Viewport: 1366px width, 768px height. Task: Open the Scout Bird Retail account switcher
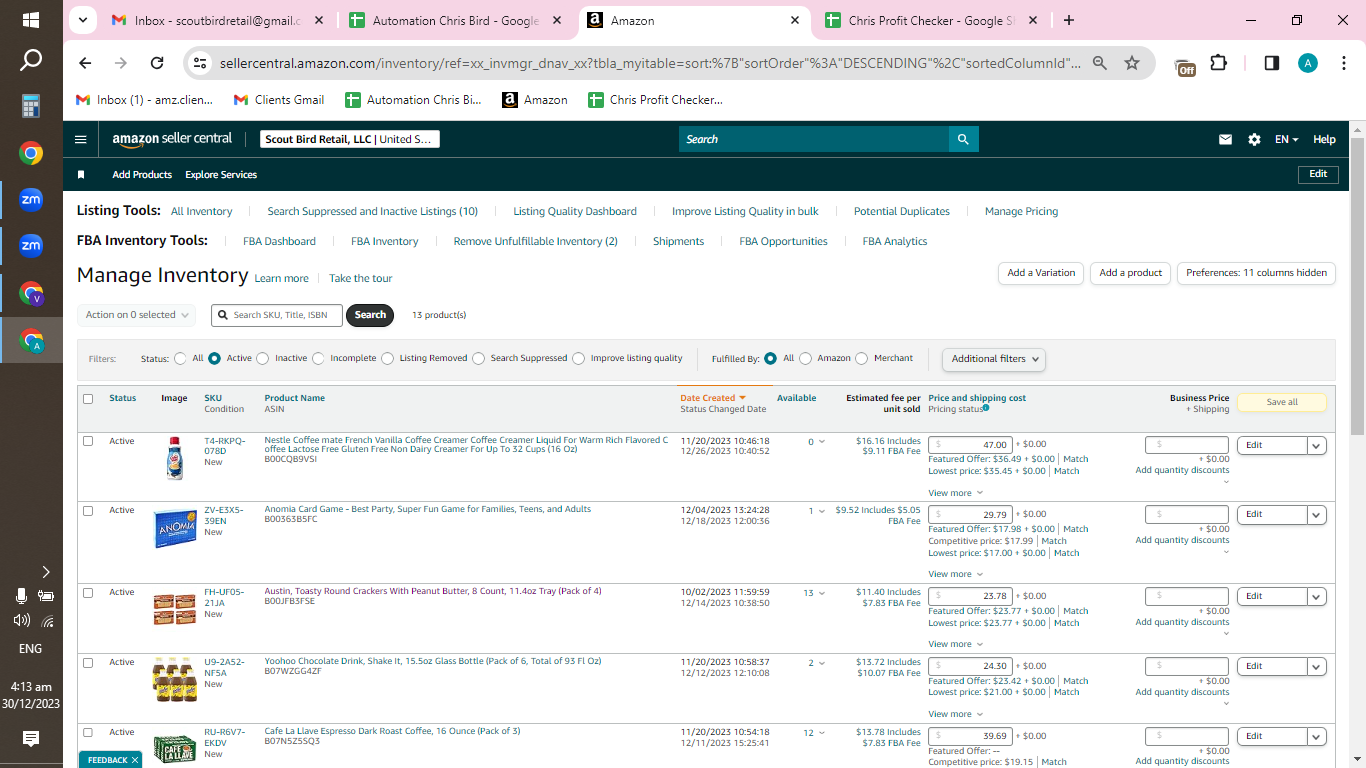coord(350,140)
